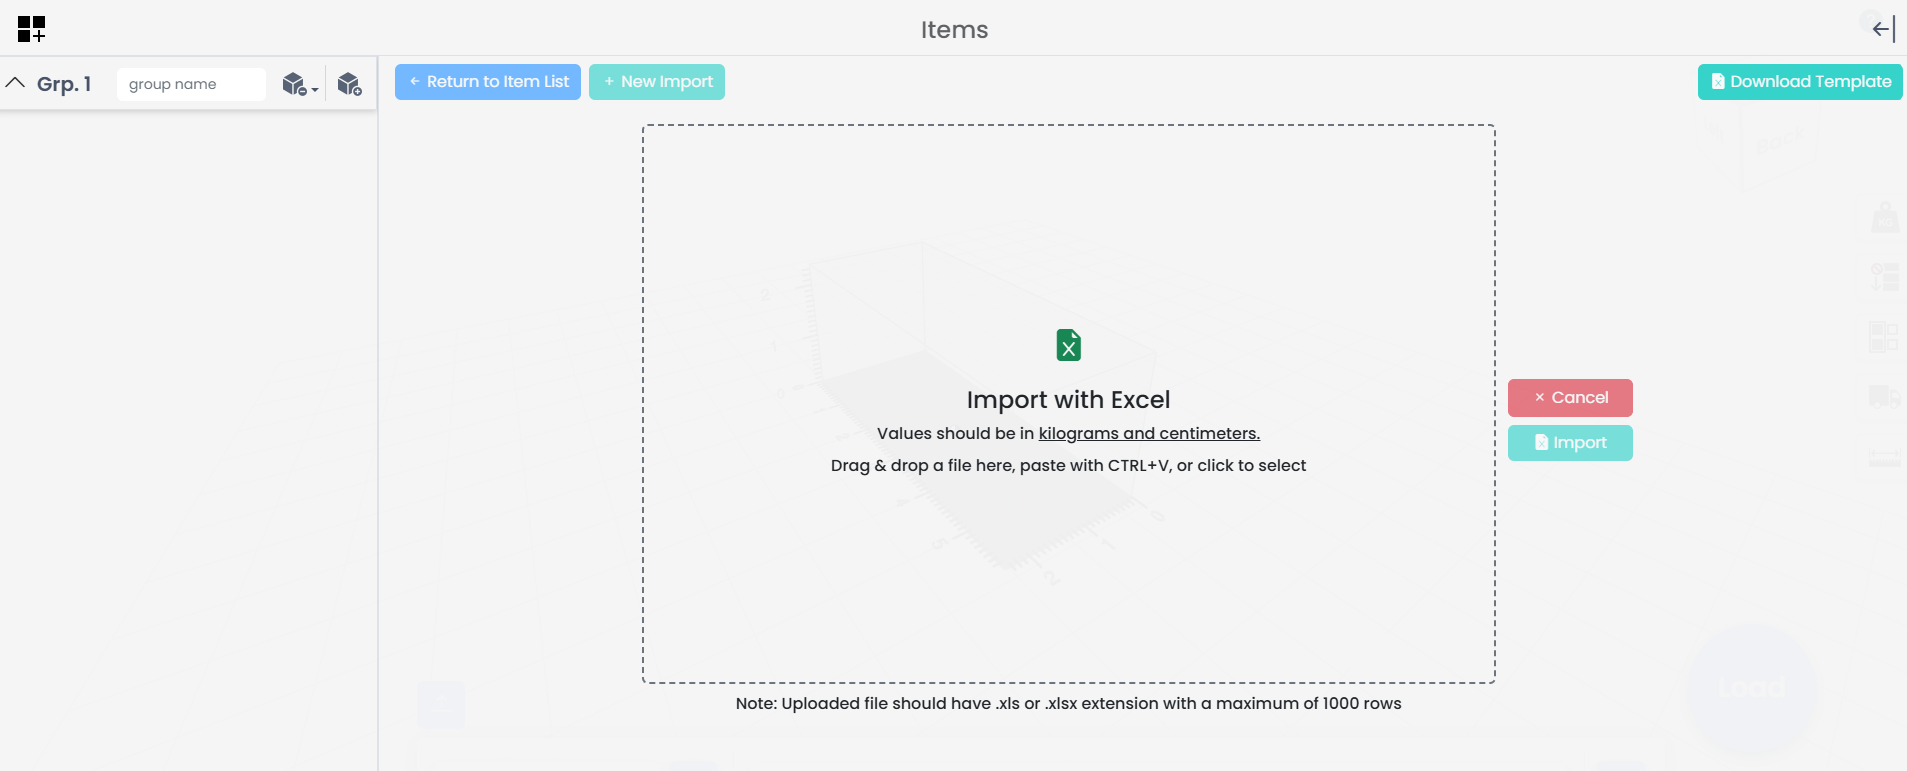This screenshot has height=771, width=1907.
Task: Collapse the Grp. 1 group chevron
Action: 16,83
